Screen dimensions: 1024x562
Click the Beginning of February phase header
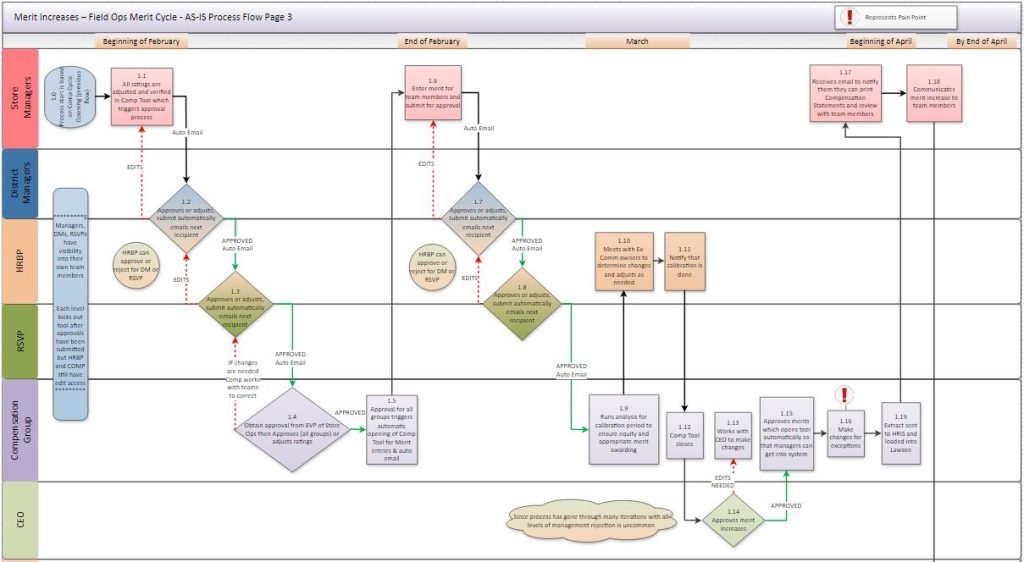[x=142, y=42]
